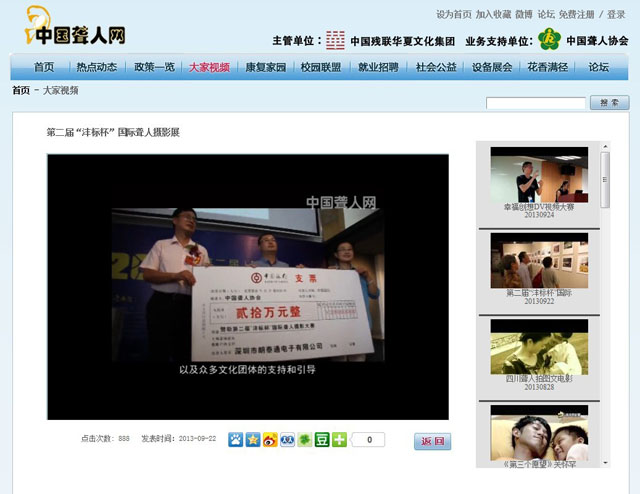Click the 搜索 search button
The height and width of the screenshot is (494, 640).
pyautogui.click(x=609, y=102)
